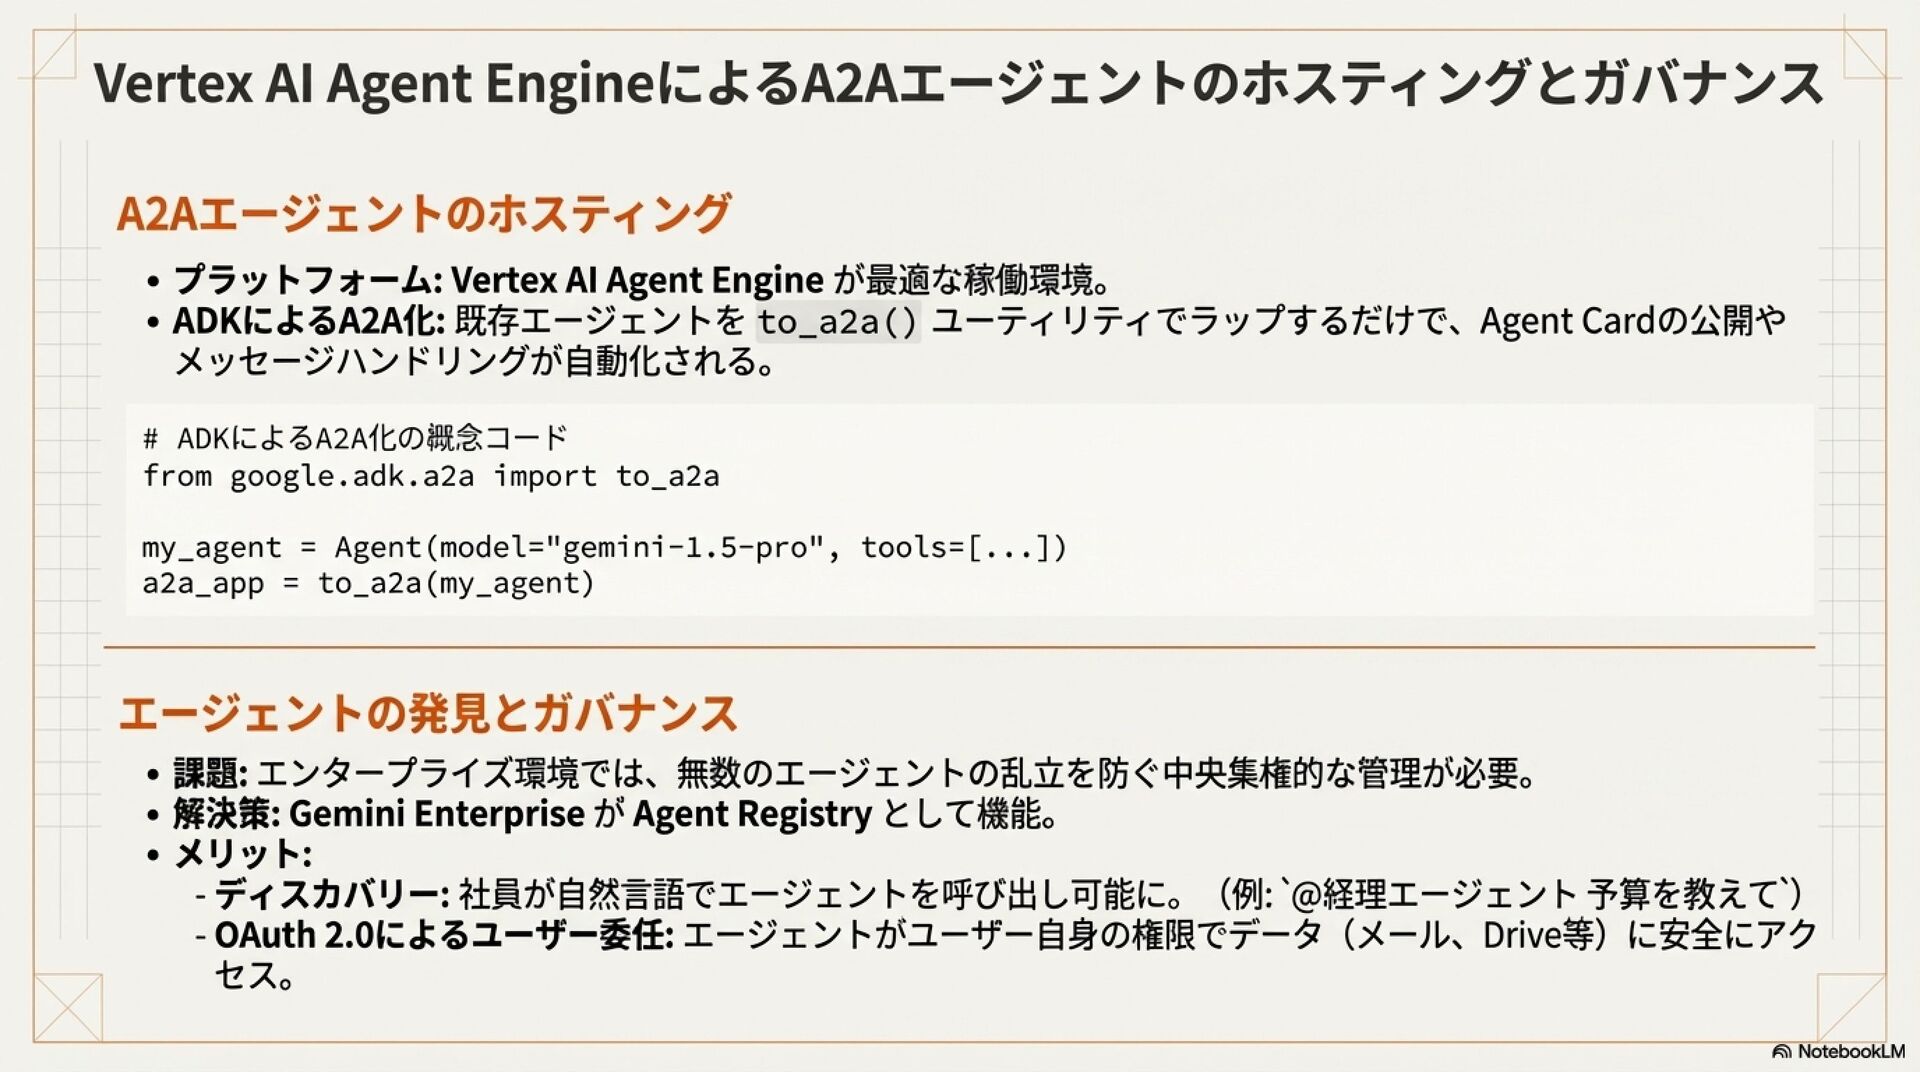Click the top-left corner frame ornament
This screenshot has width=1920, height=1072.
pyautogui.click(x=55, y=52)
